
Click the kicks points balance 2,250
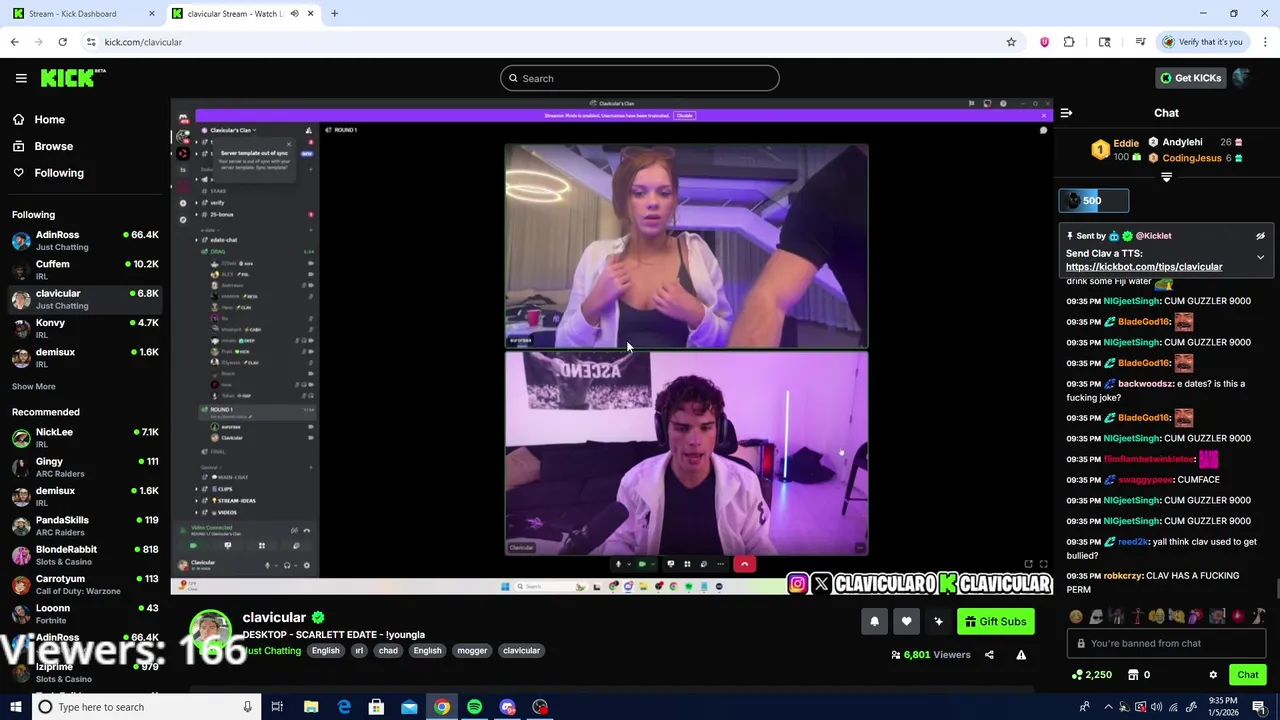pyautogui.click(x=1091, y=675)
